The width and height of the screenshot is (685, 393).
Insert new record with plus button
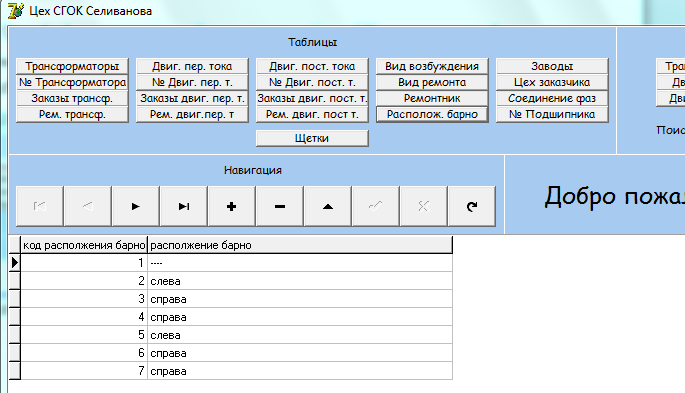tap(232, 206)
